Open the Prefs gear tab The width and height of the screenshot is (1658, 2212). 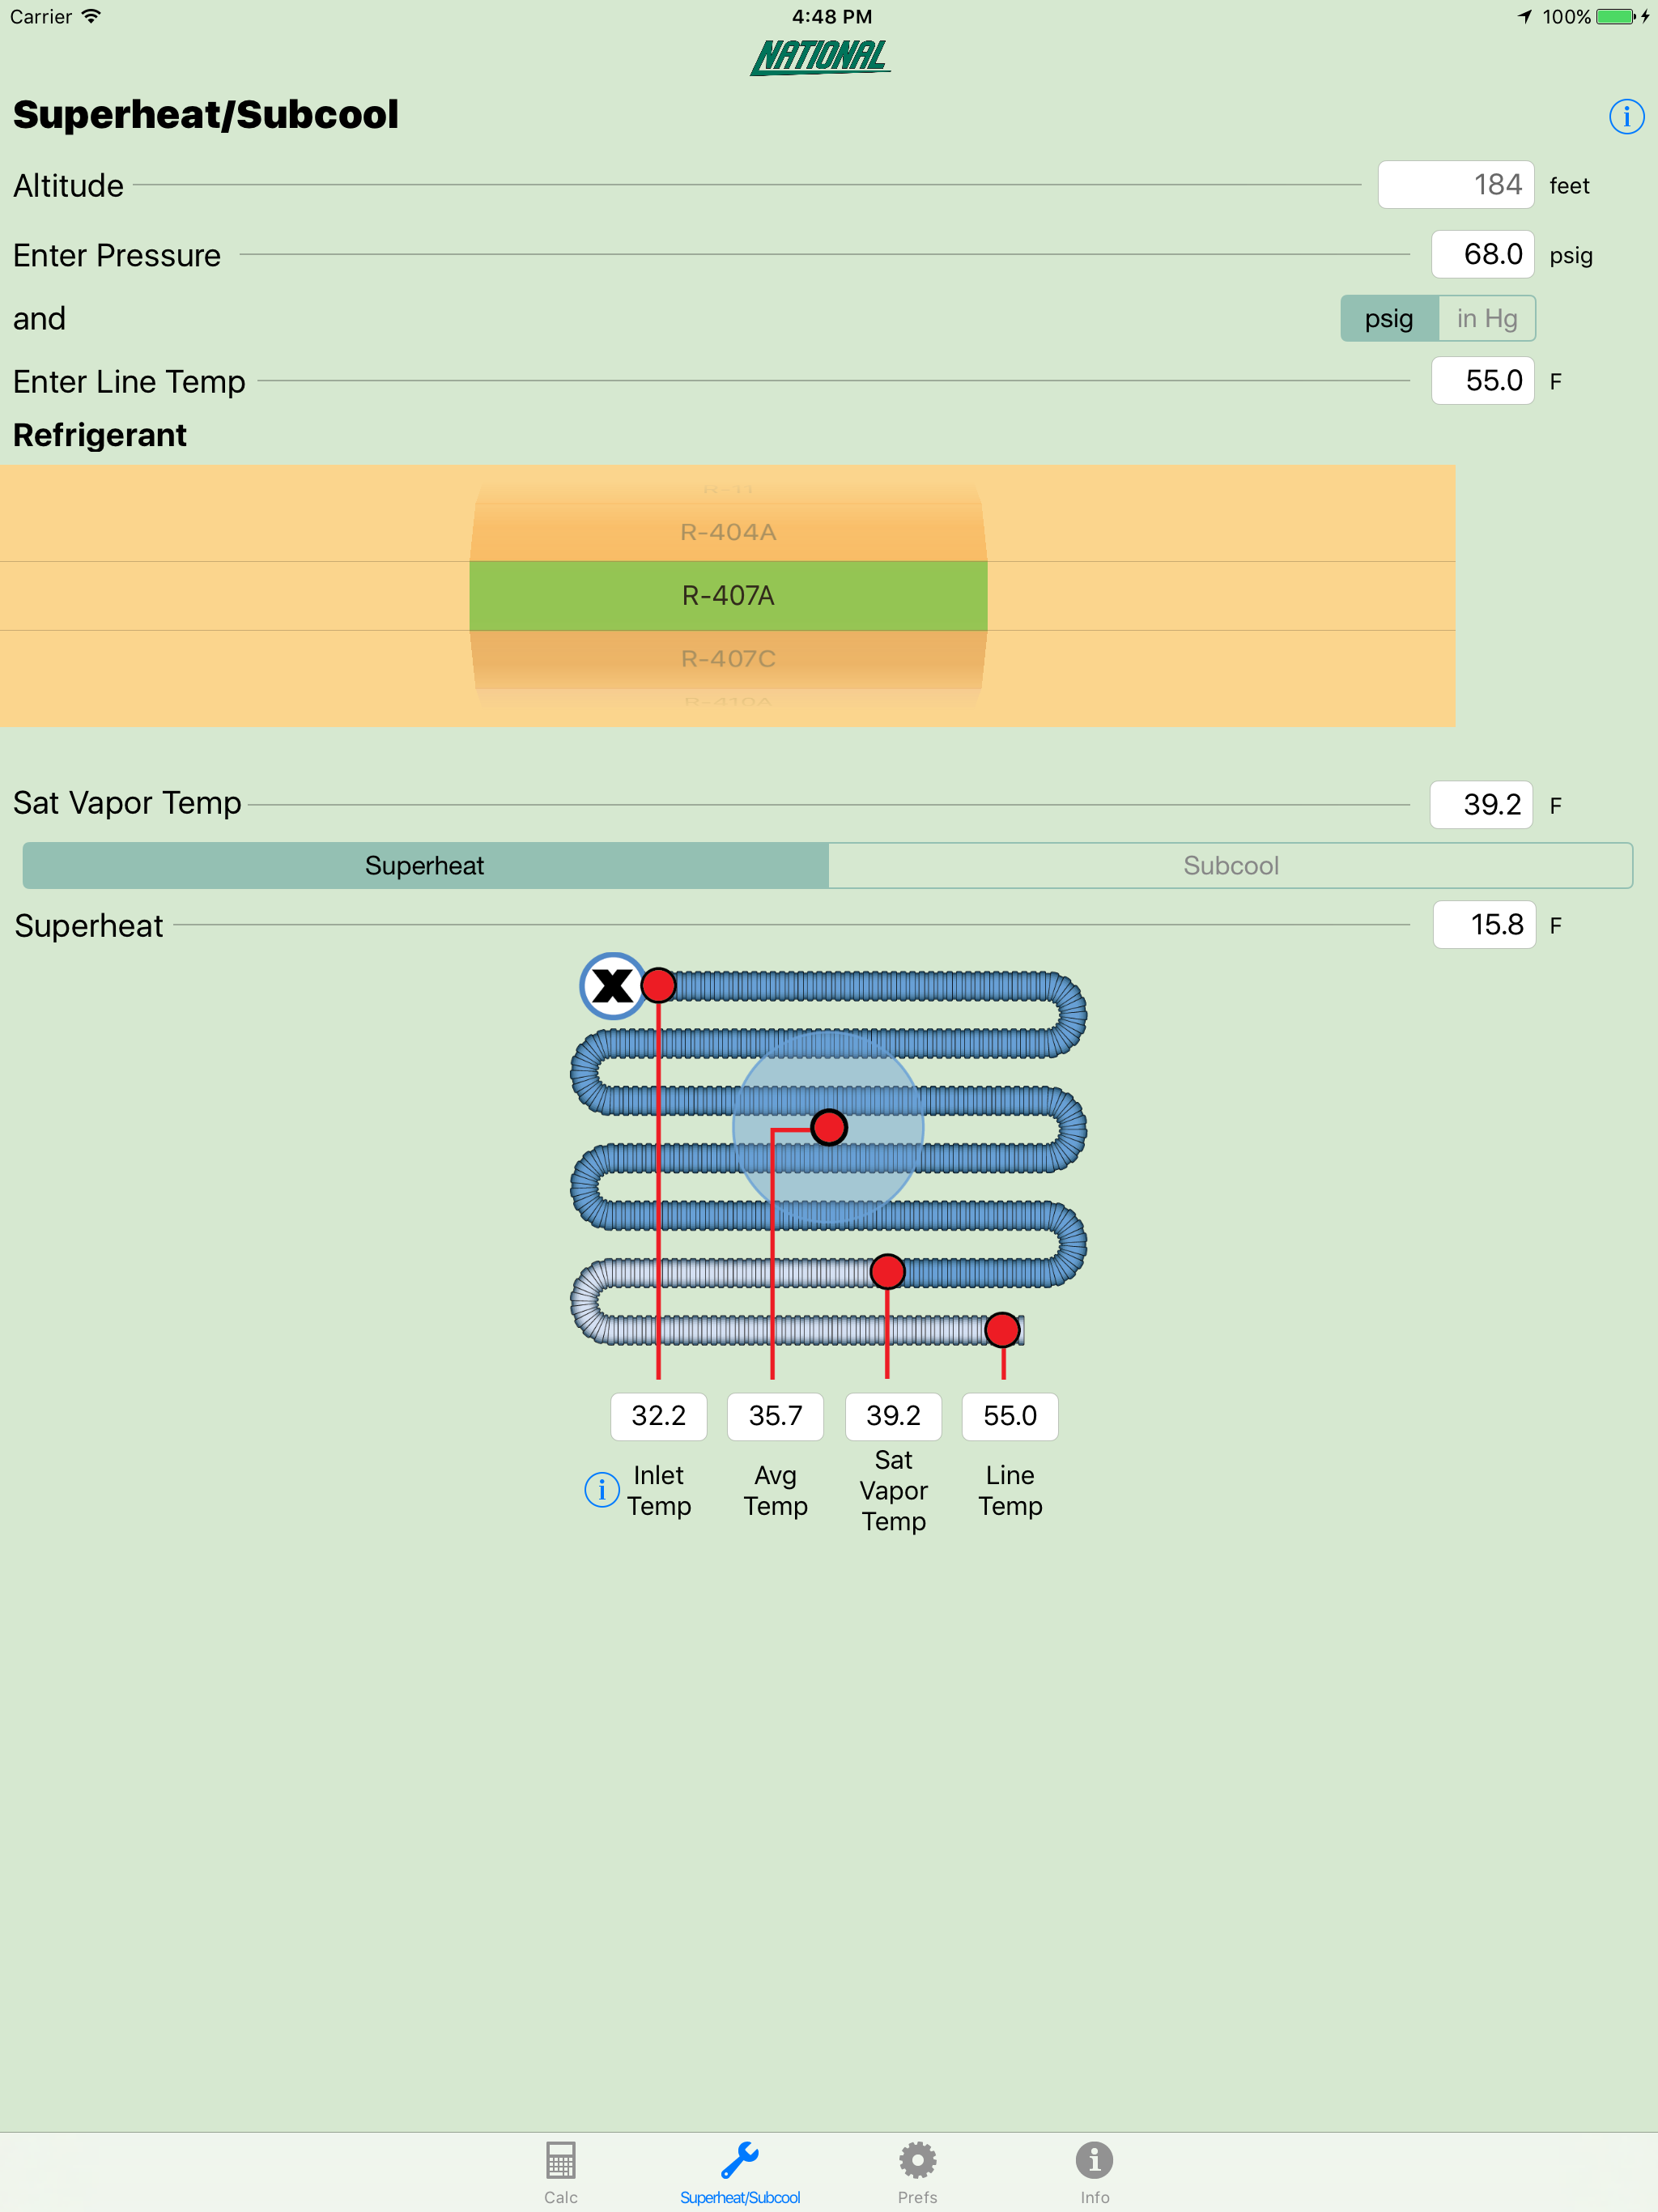[917, 2172]
